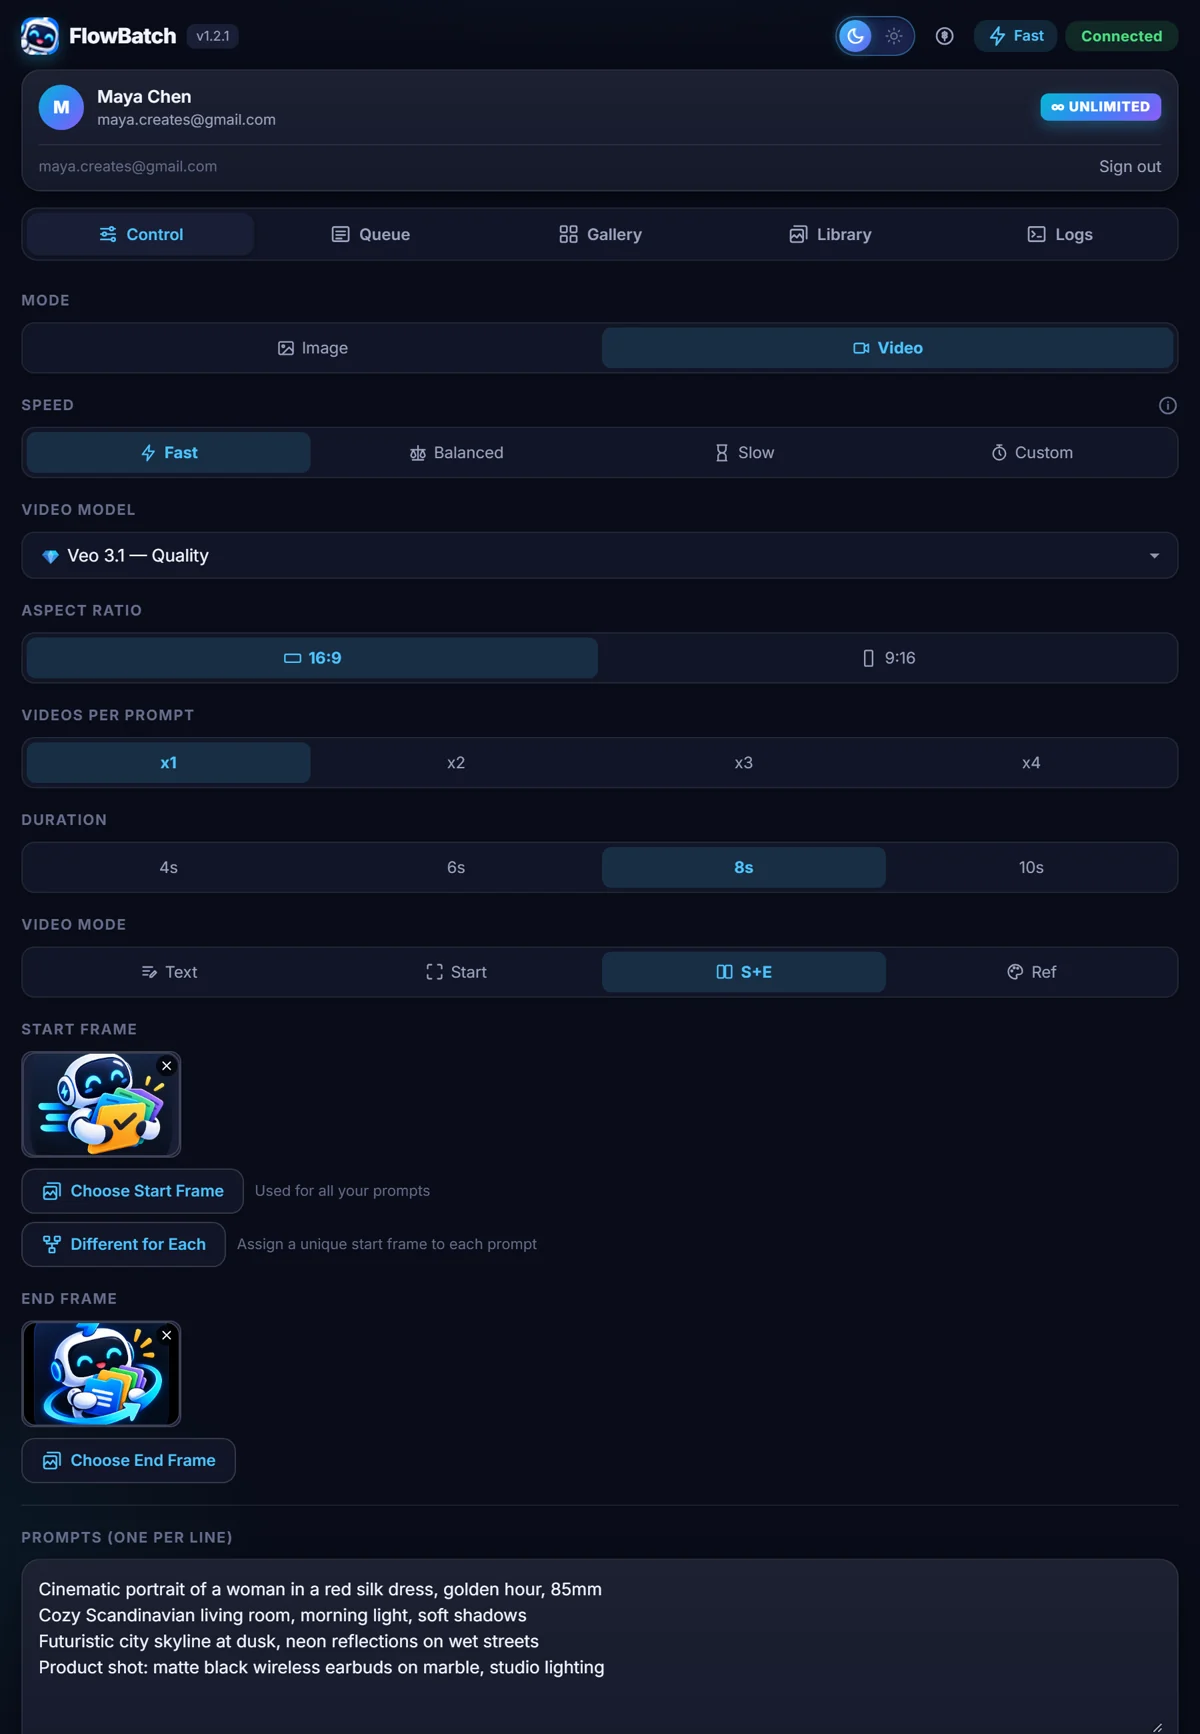The height and width of the screenshot is (1734, 1200).
Task: Set duration to 6s
Action: [456, 868]
